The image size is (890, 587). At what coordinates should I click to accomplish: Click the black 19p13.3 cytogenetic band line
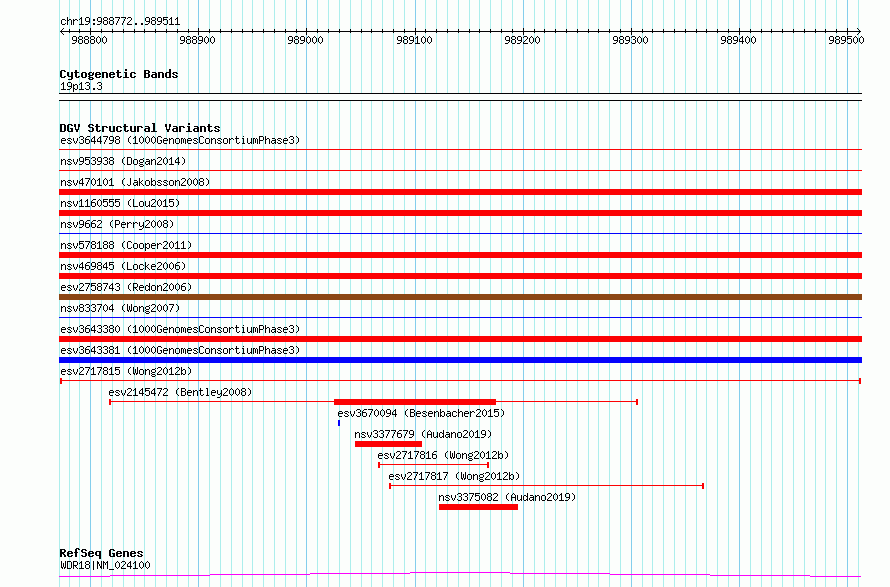pos(460,97)
